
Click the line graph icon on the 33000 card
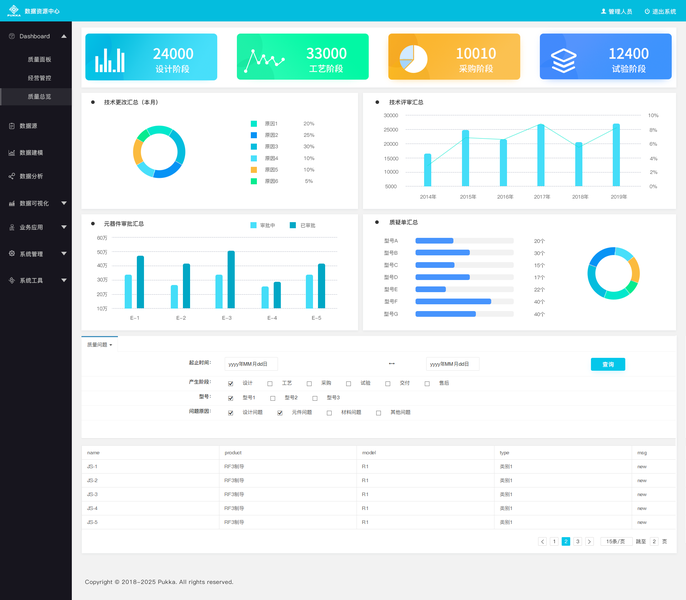click(x=264, y=60)
